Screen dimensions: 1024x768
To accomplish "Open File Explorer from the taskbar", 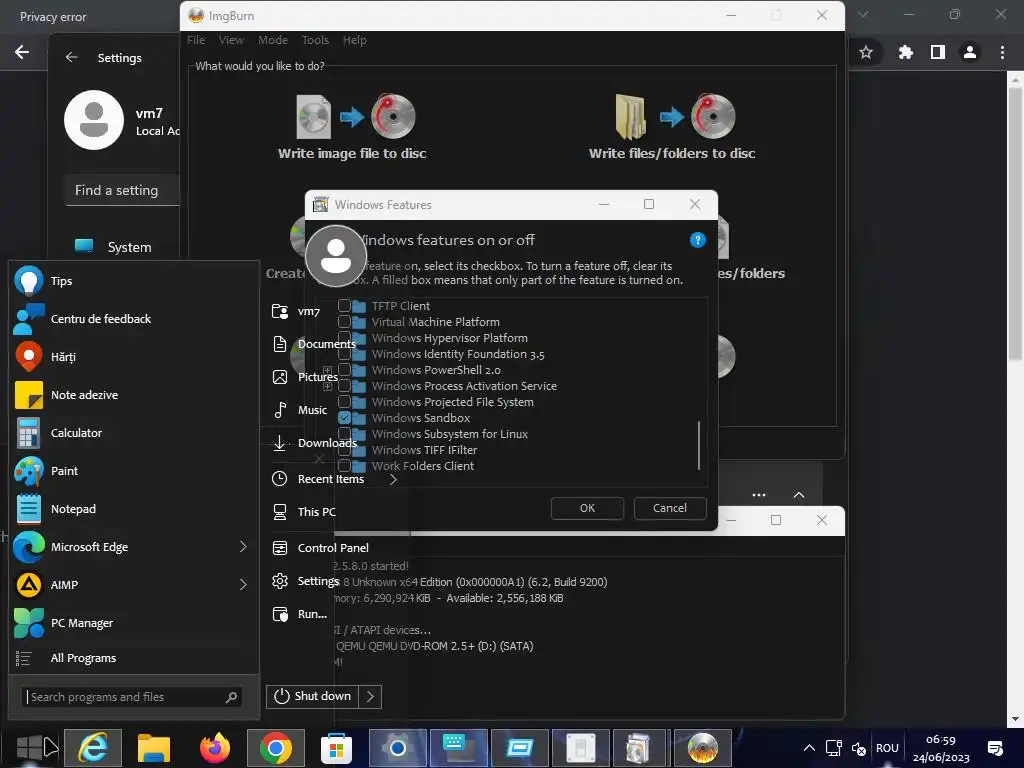I will pos(153,748).
